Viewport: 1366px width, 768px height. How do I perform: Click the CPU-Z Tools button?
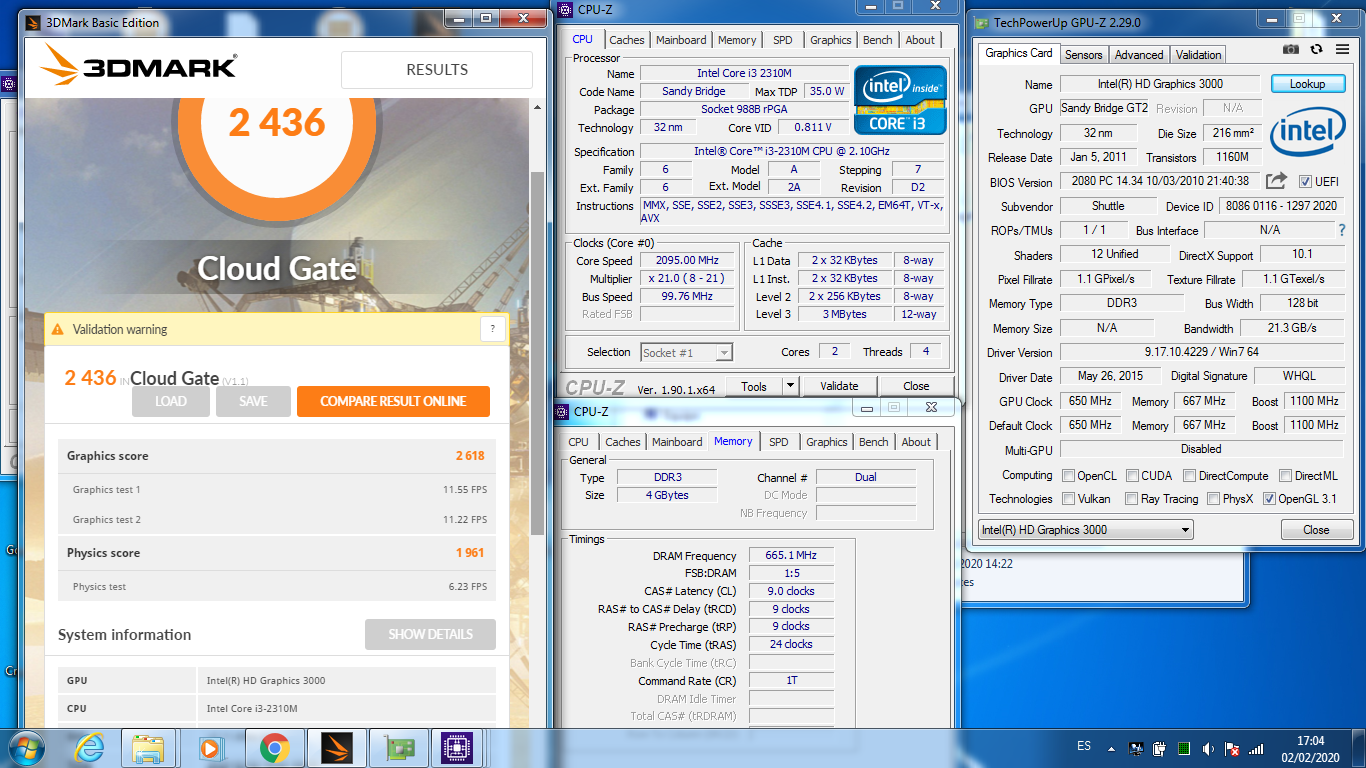pos(754,386)
